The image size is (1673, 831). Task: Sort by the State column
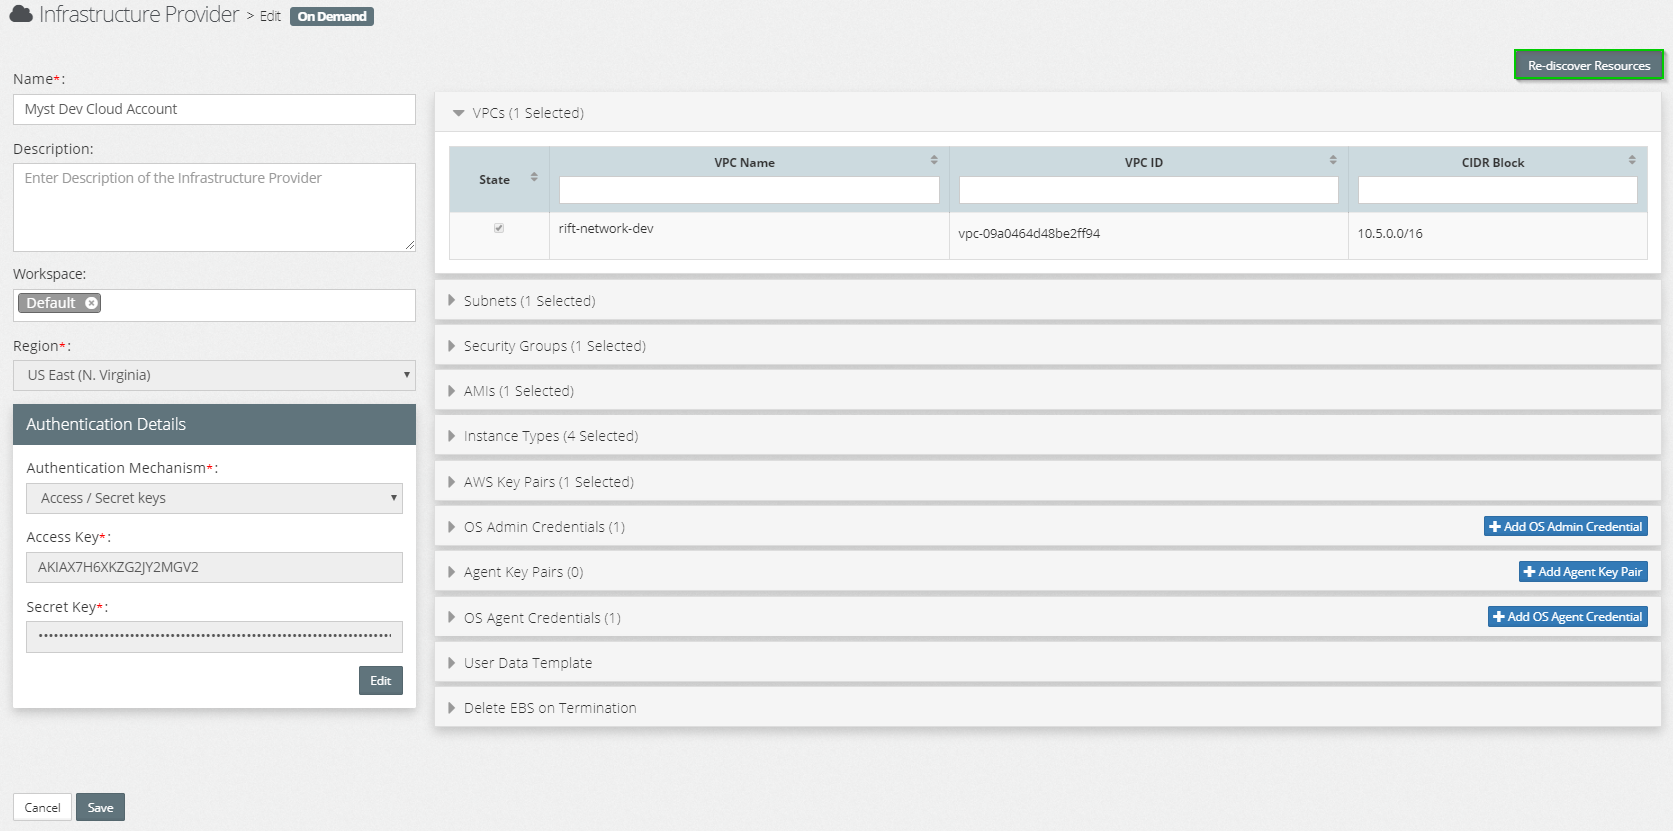pos(534,178)
